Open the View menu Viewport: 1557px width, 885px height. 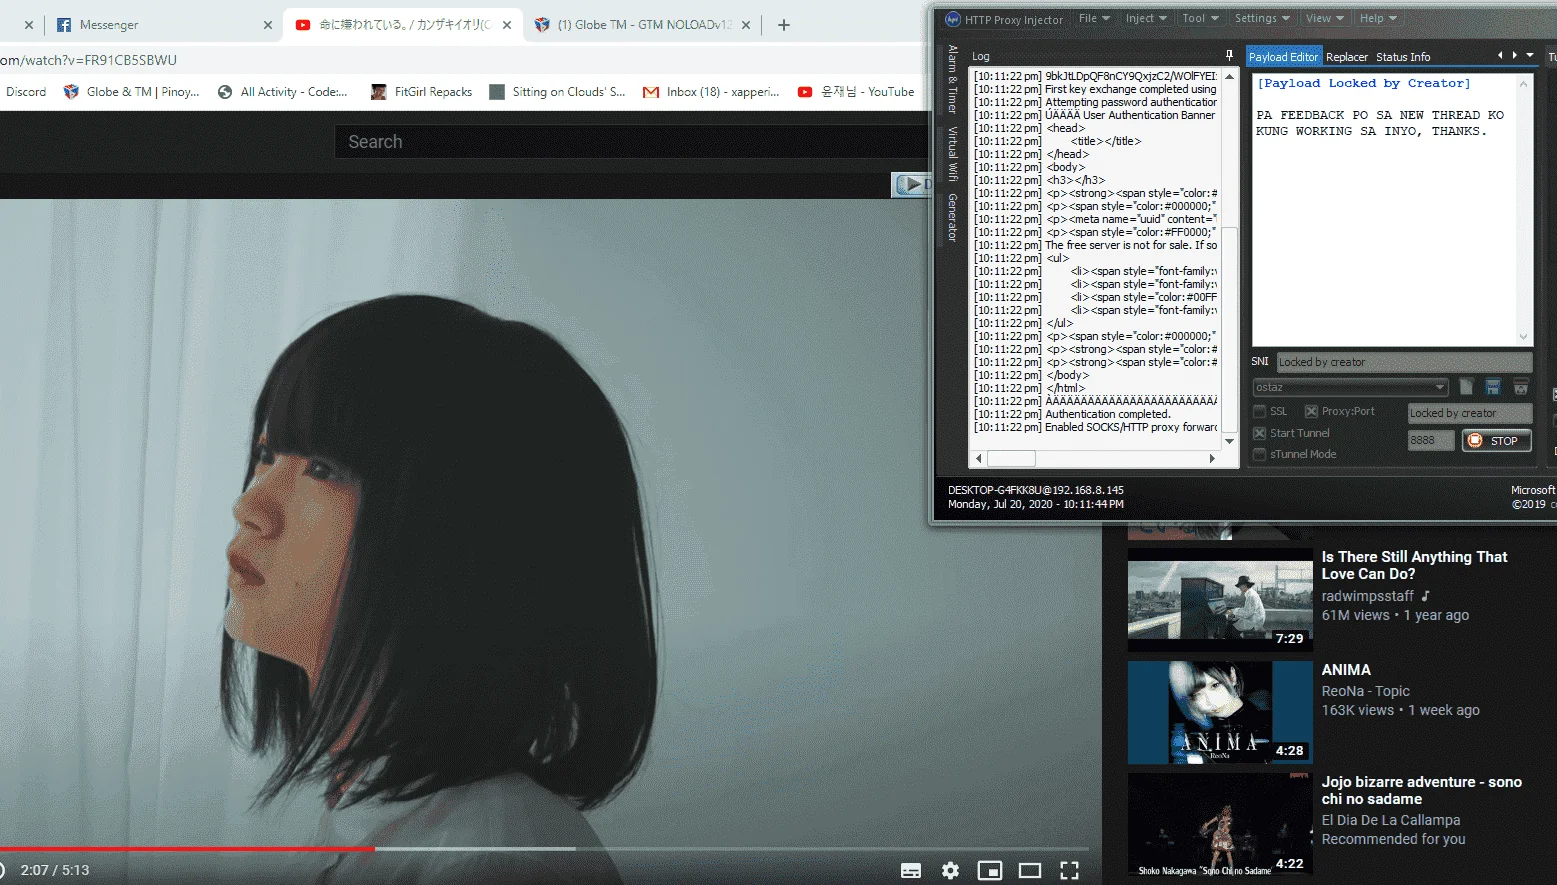[1324, 18]
